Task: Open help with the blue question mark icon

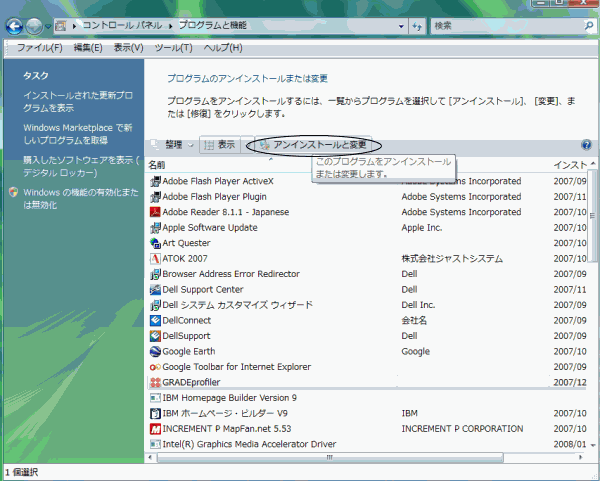Action: point(586,145)
